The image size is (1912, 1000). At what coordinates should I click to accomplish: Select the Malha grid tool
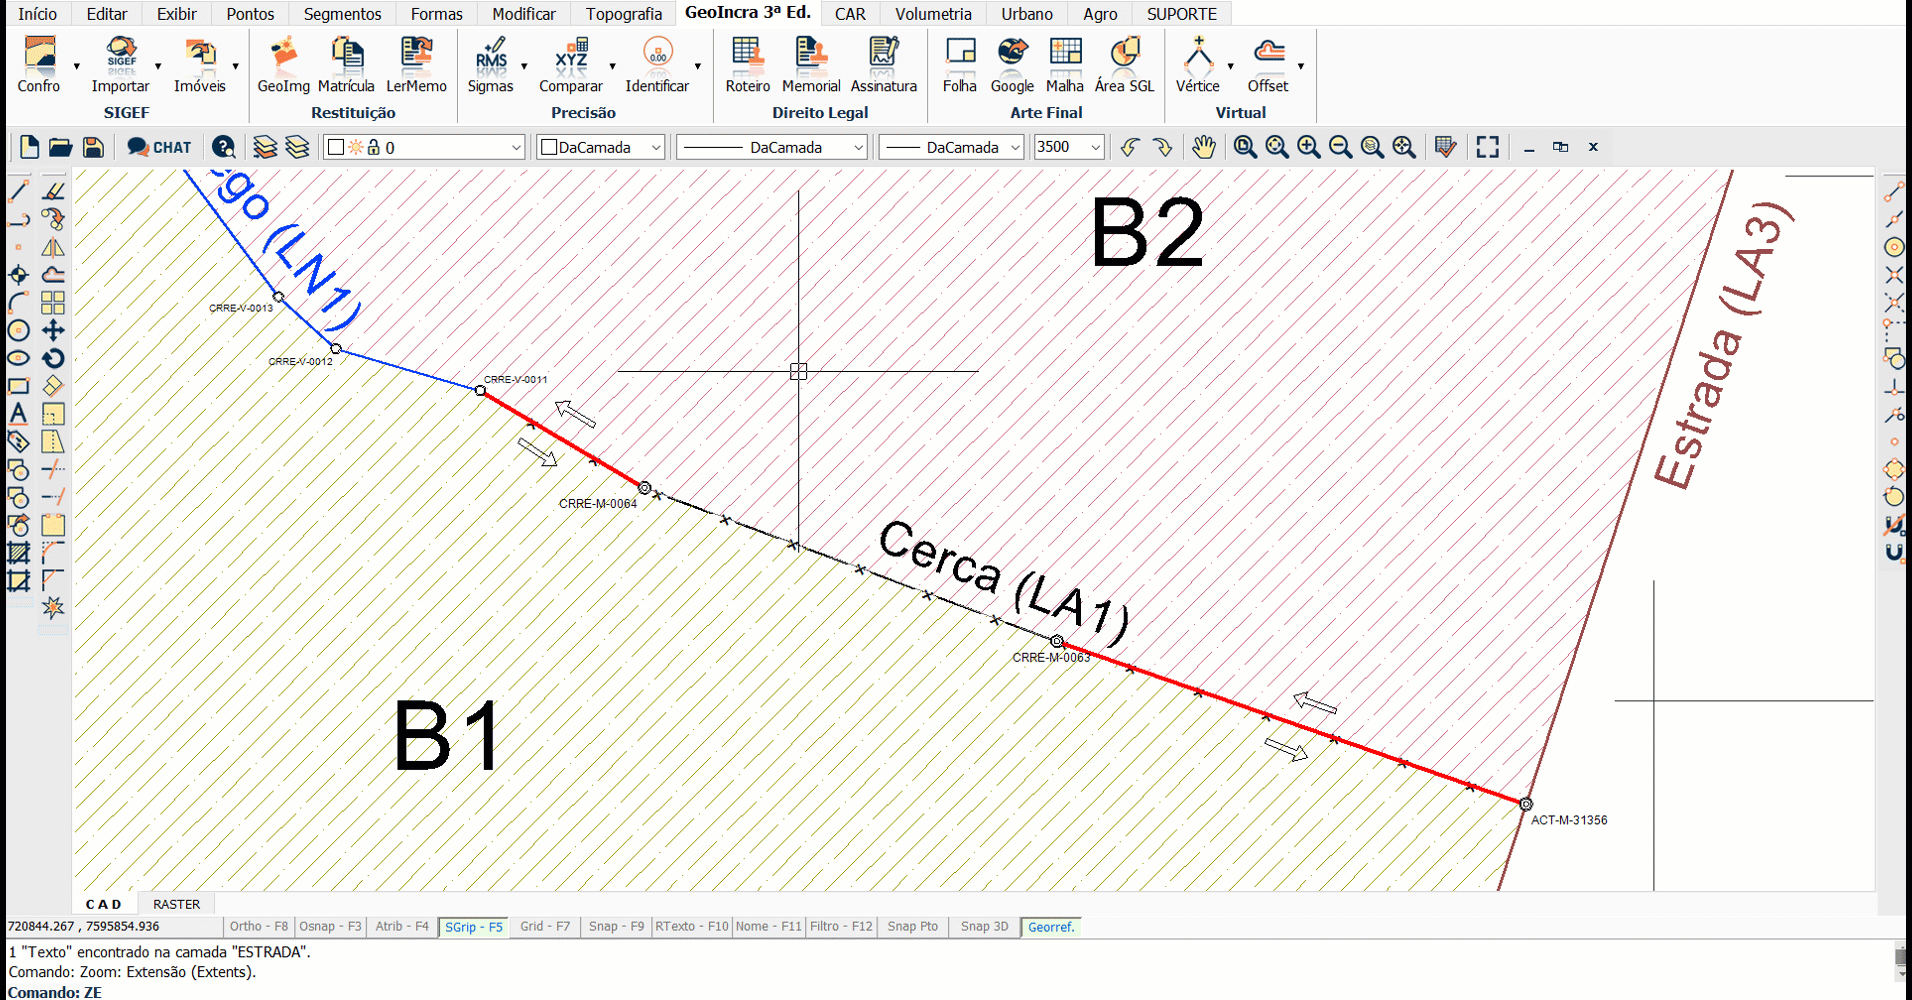pos(1065,65)
